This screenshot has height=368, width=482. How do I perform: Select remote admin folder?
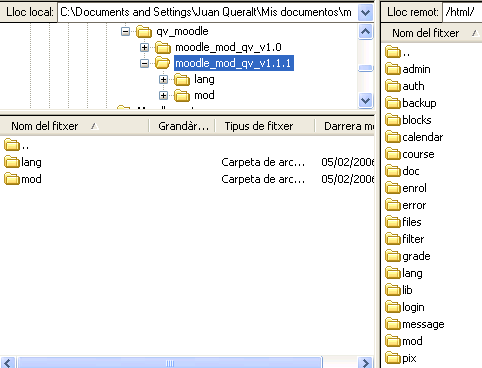408,69
